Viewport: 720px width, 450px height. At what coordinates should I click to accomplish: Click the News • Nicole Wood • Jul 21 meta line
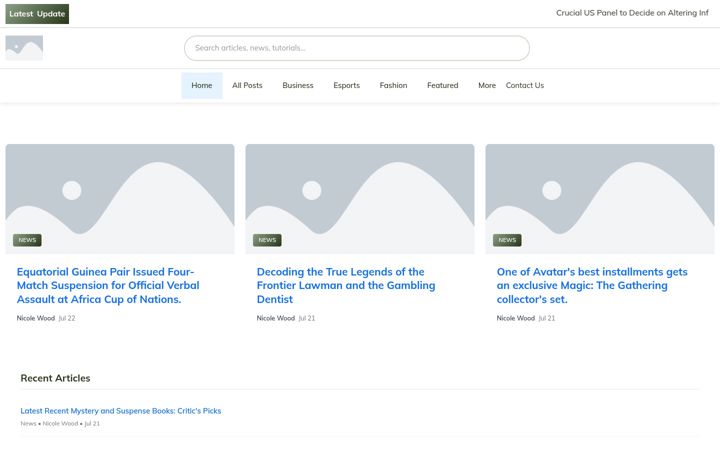[60, 423]
